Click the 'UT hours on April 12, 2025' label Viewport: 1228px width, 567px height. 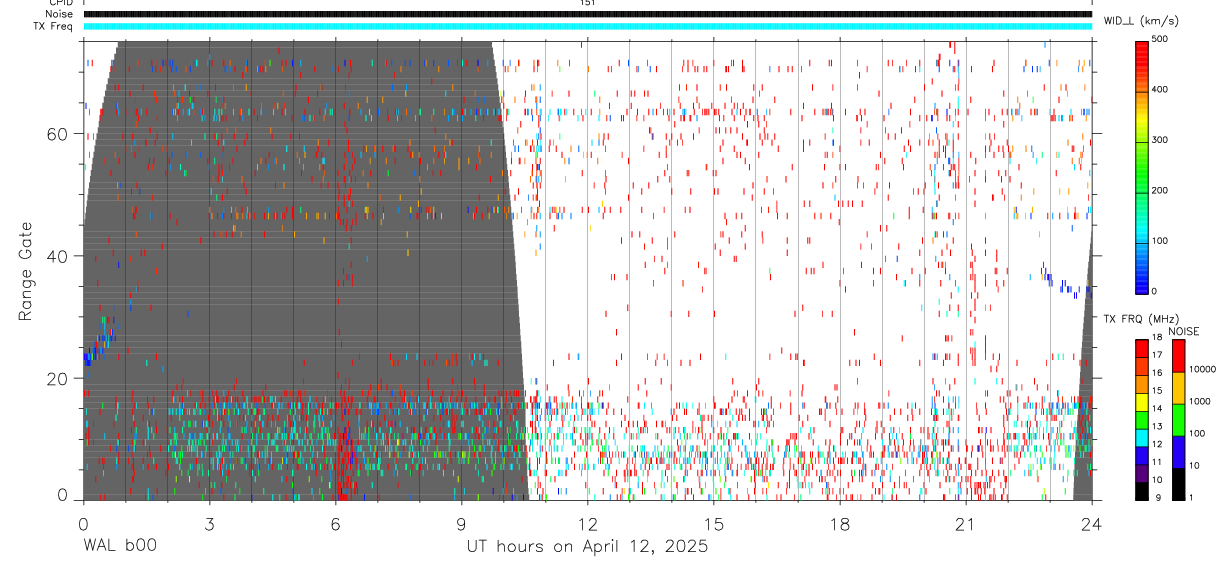click(587, 547)
